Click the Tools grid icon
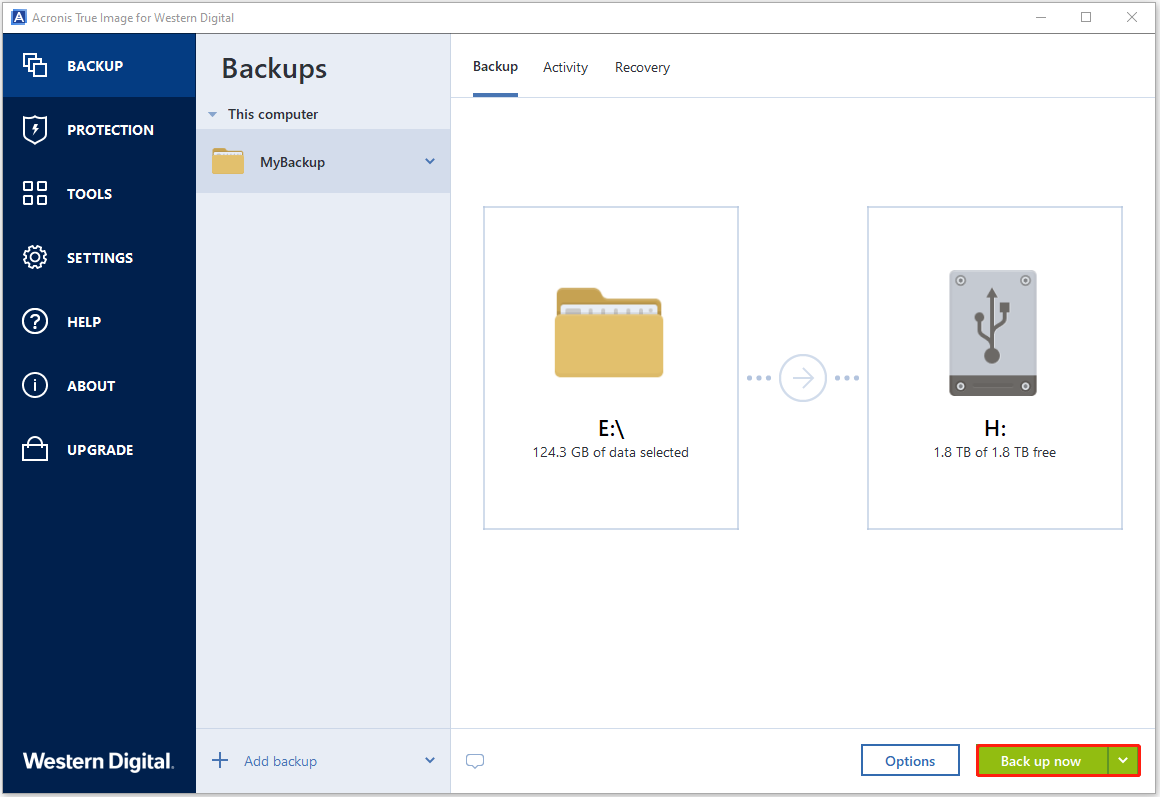Screen dimensions: 1160x797 tap(35, 194)
